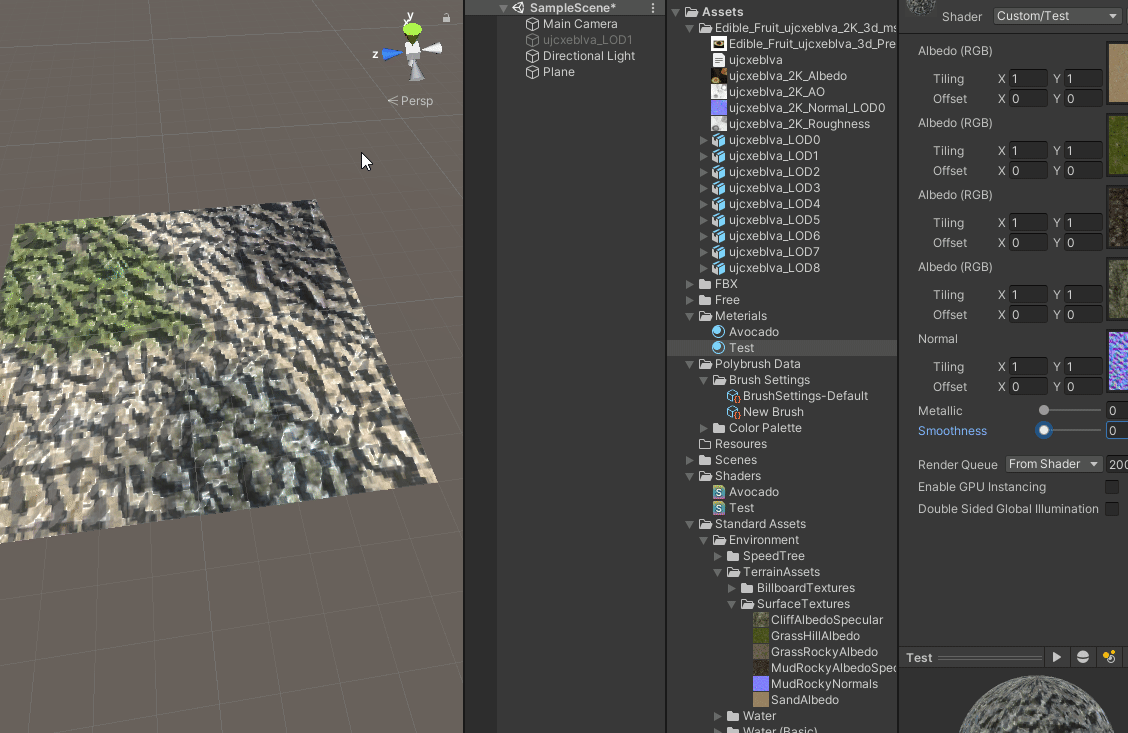Select the TerrainAssets folder
1128x733 pixels.
point(773,572)
